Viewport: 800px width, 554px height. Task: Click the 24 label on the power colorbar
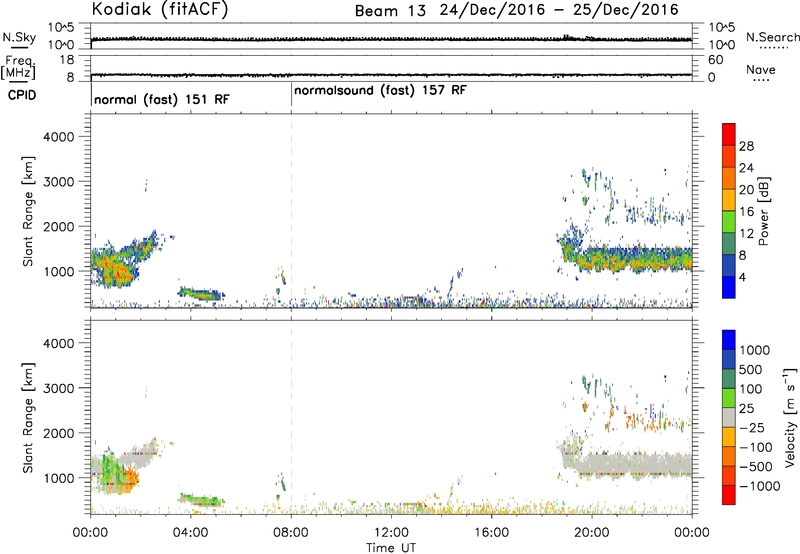click(x=746, y=168)
